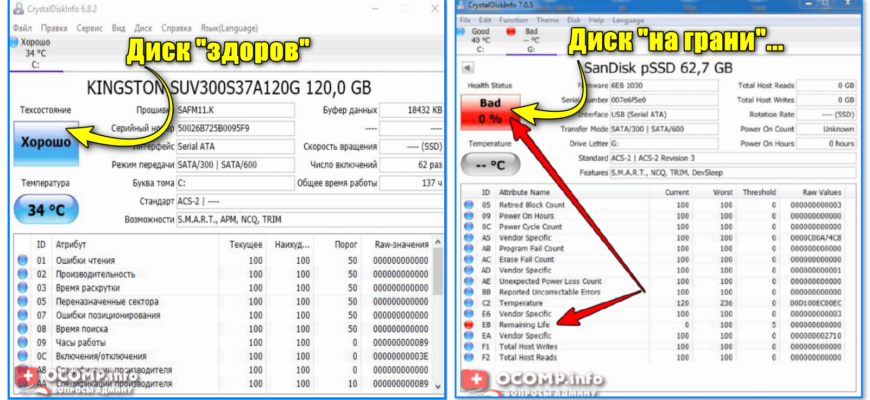The width and height of the screenshot is (870, 400).
Task: Click the Прошивка field showing SAFM11.K
Action: (235, 110)
